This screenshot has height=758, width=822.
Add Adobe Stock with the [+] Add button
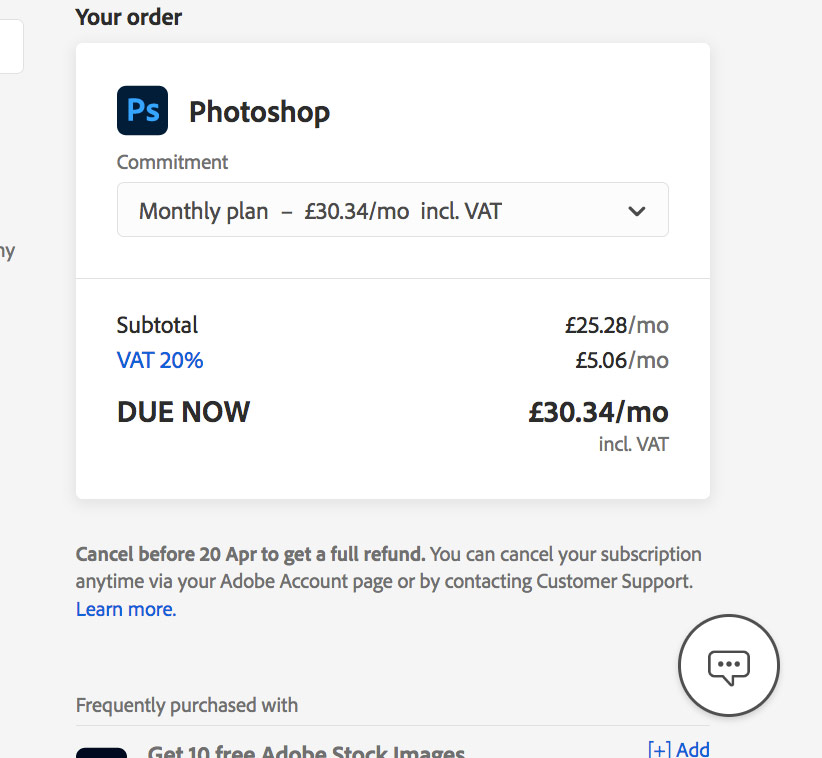(679, 749)
